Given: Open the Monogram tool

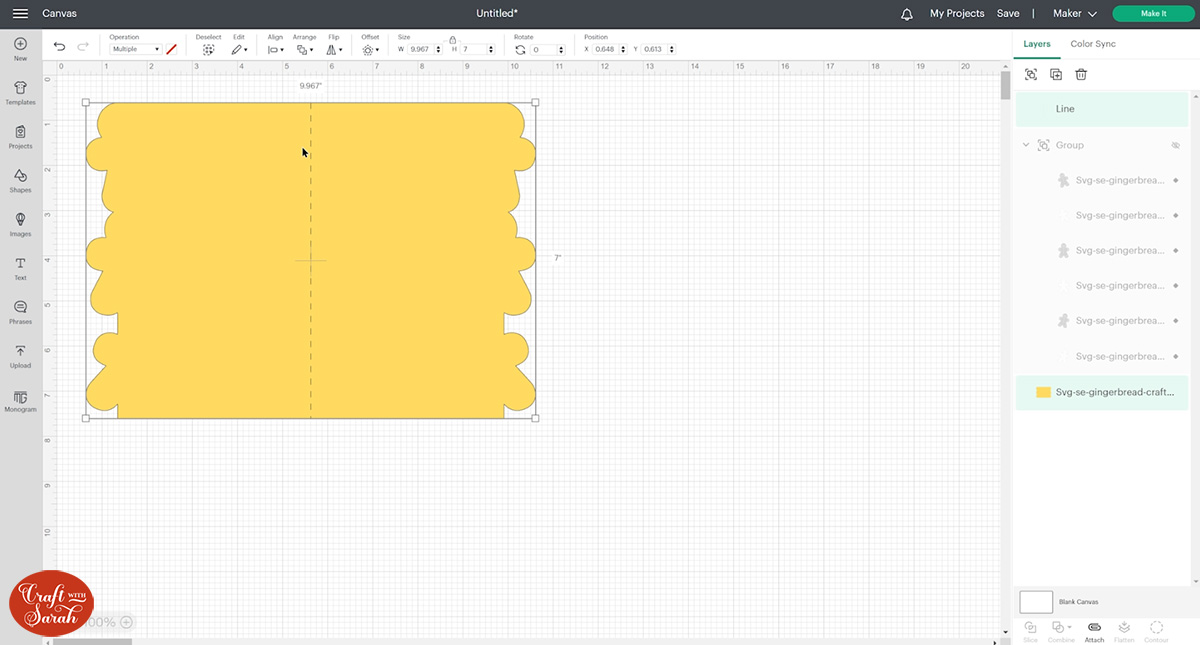Looking at the screenshot, I should coord(20,399).
